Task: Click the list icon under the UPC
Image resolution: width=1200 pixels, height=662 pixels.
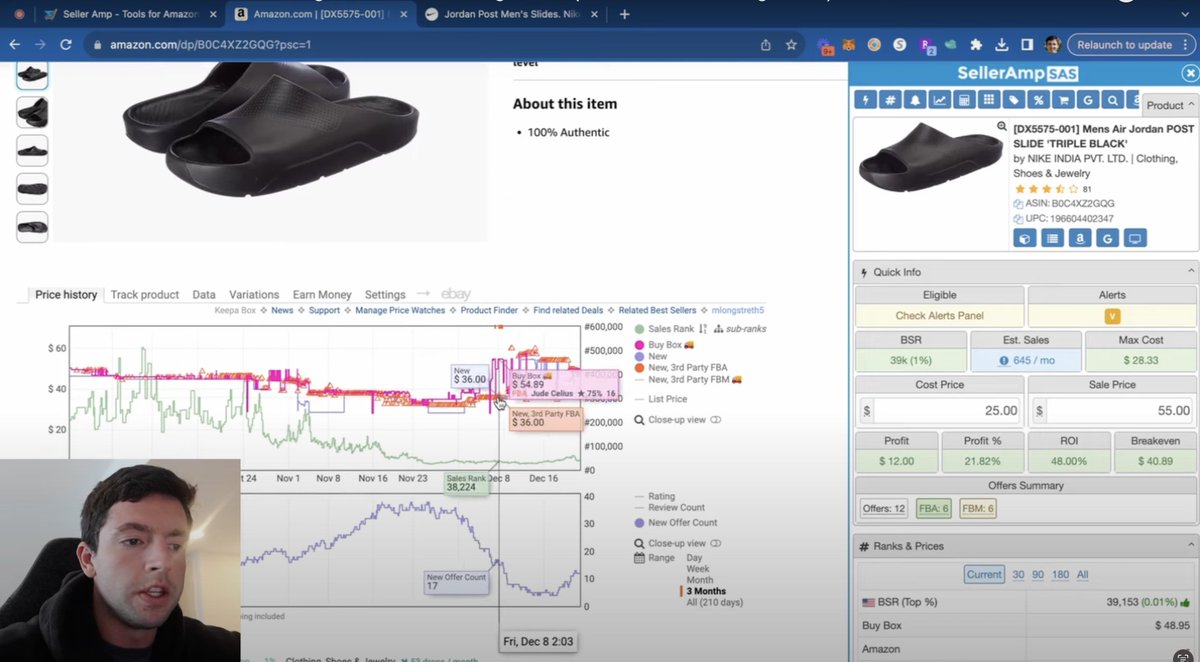Action: (x=1052, y=238)
